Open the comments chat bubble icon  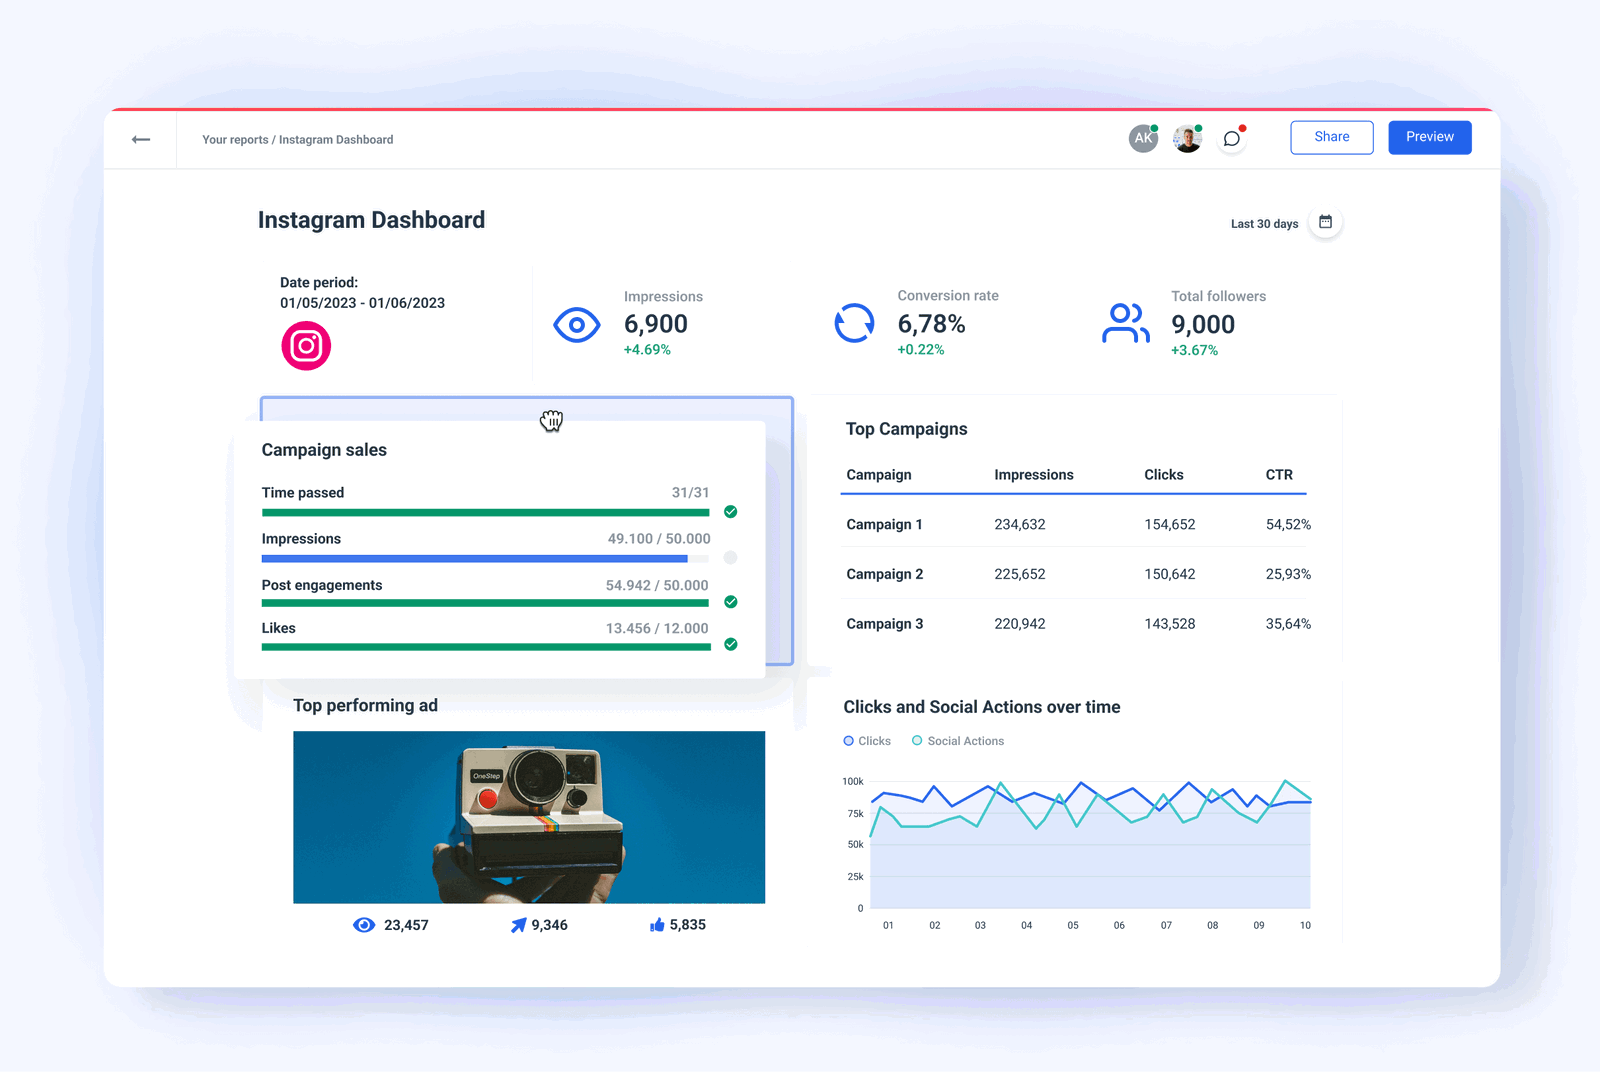[x=1231, y=139]
